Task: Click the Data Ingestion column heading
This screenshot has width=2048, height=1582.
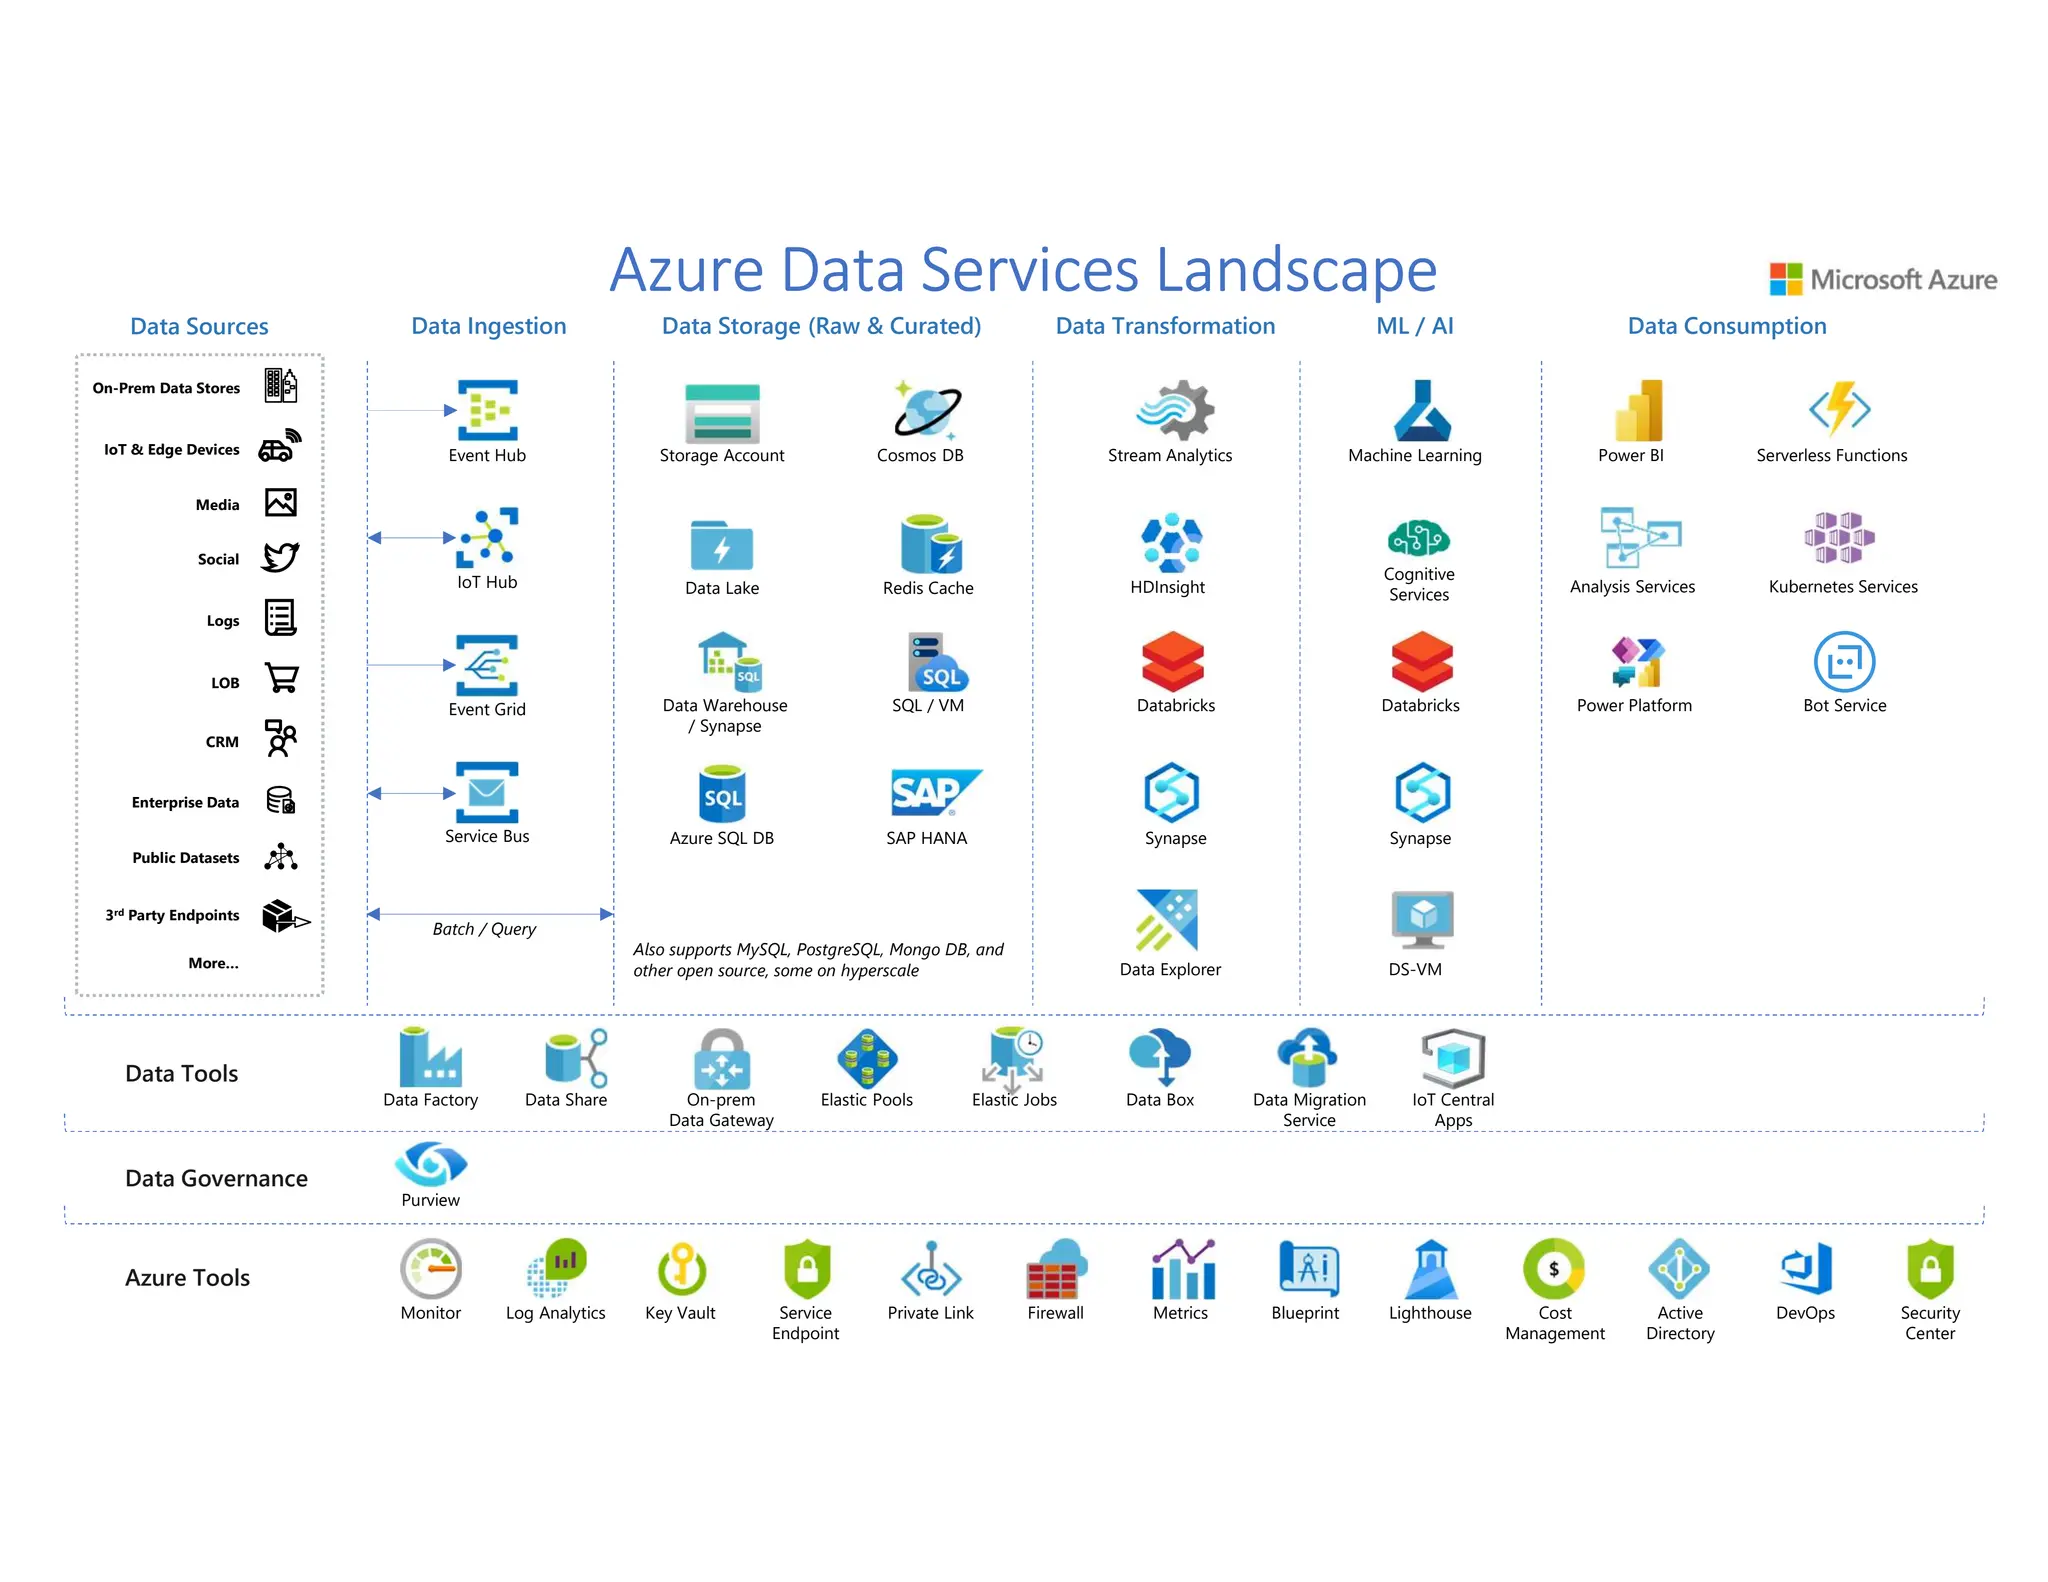Action: (488, 326)
